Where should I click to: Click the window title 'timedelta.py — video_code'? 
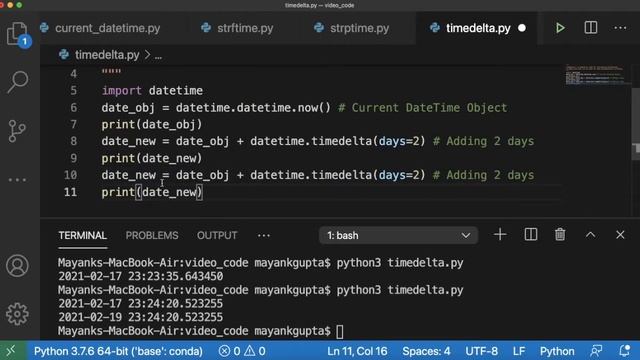(x=320, y=5)
